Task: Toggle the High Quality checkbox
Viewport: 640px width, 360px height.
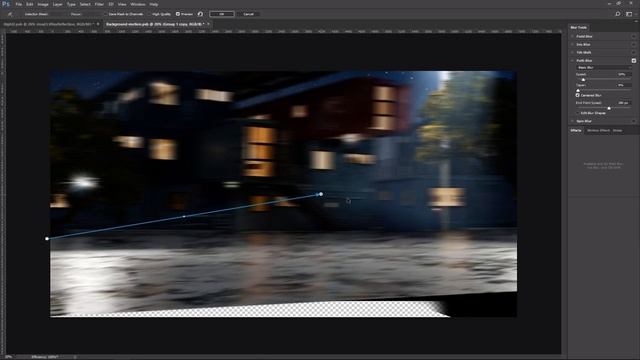Action: tap(149, 14)
